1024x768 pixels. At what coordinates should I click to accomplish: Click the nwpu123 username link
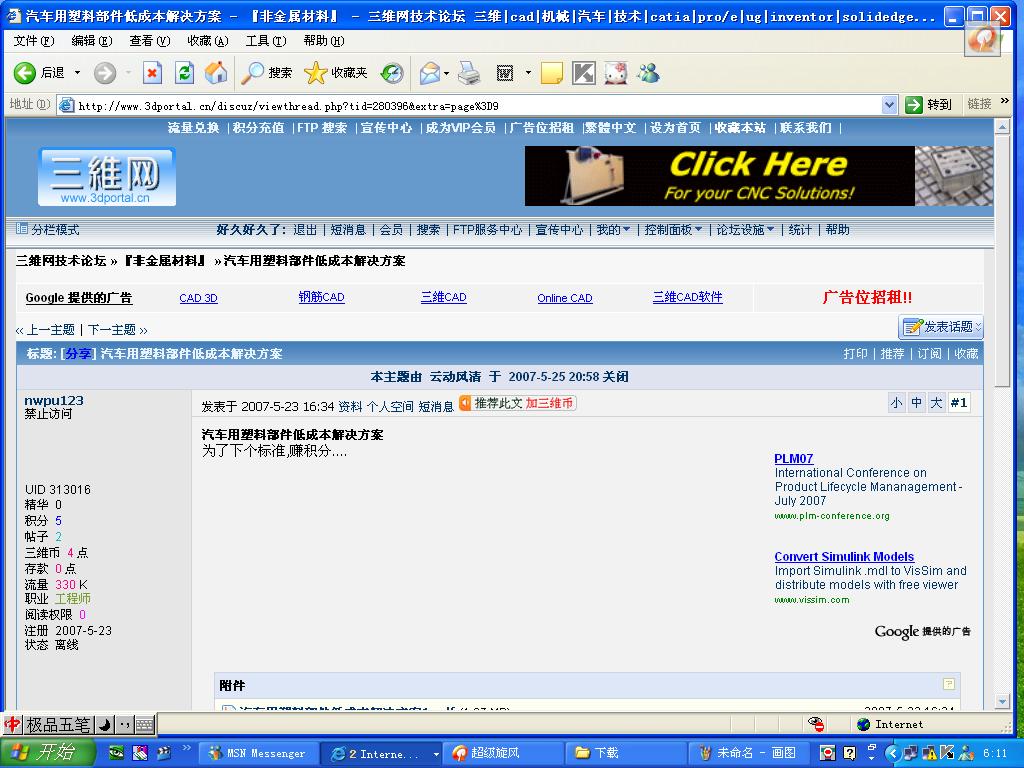click(x=54, y=400)
